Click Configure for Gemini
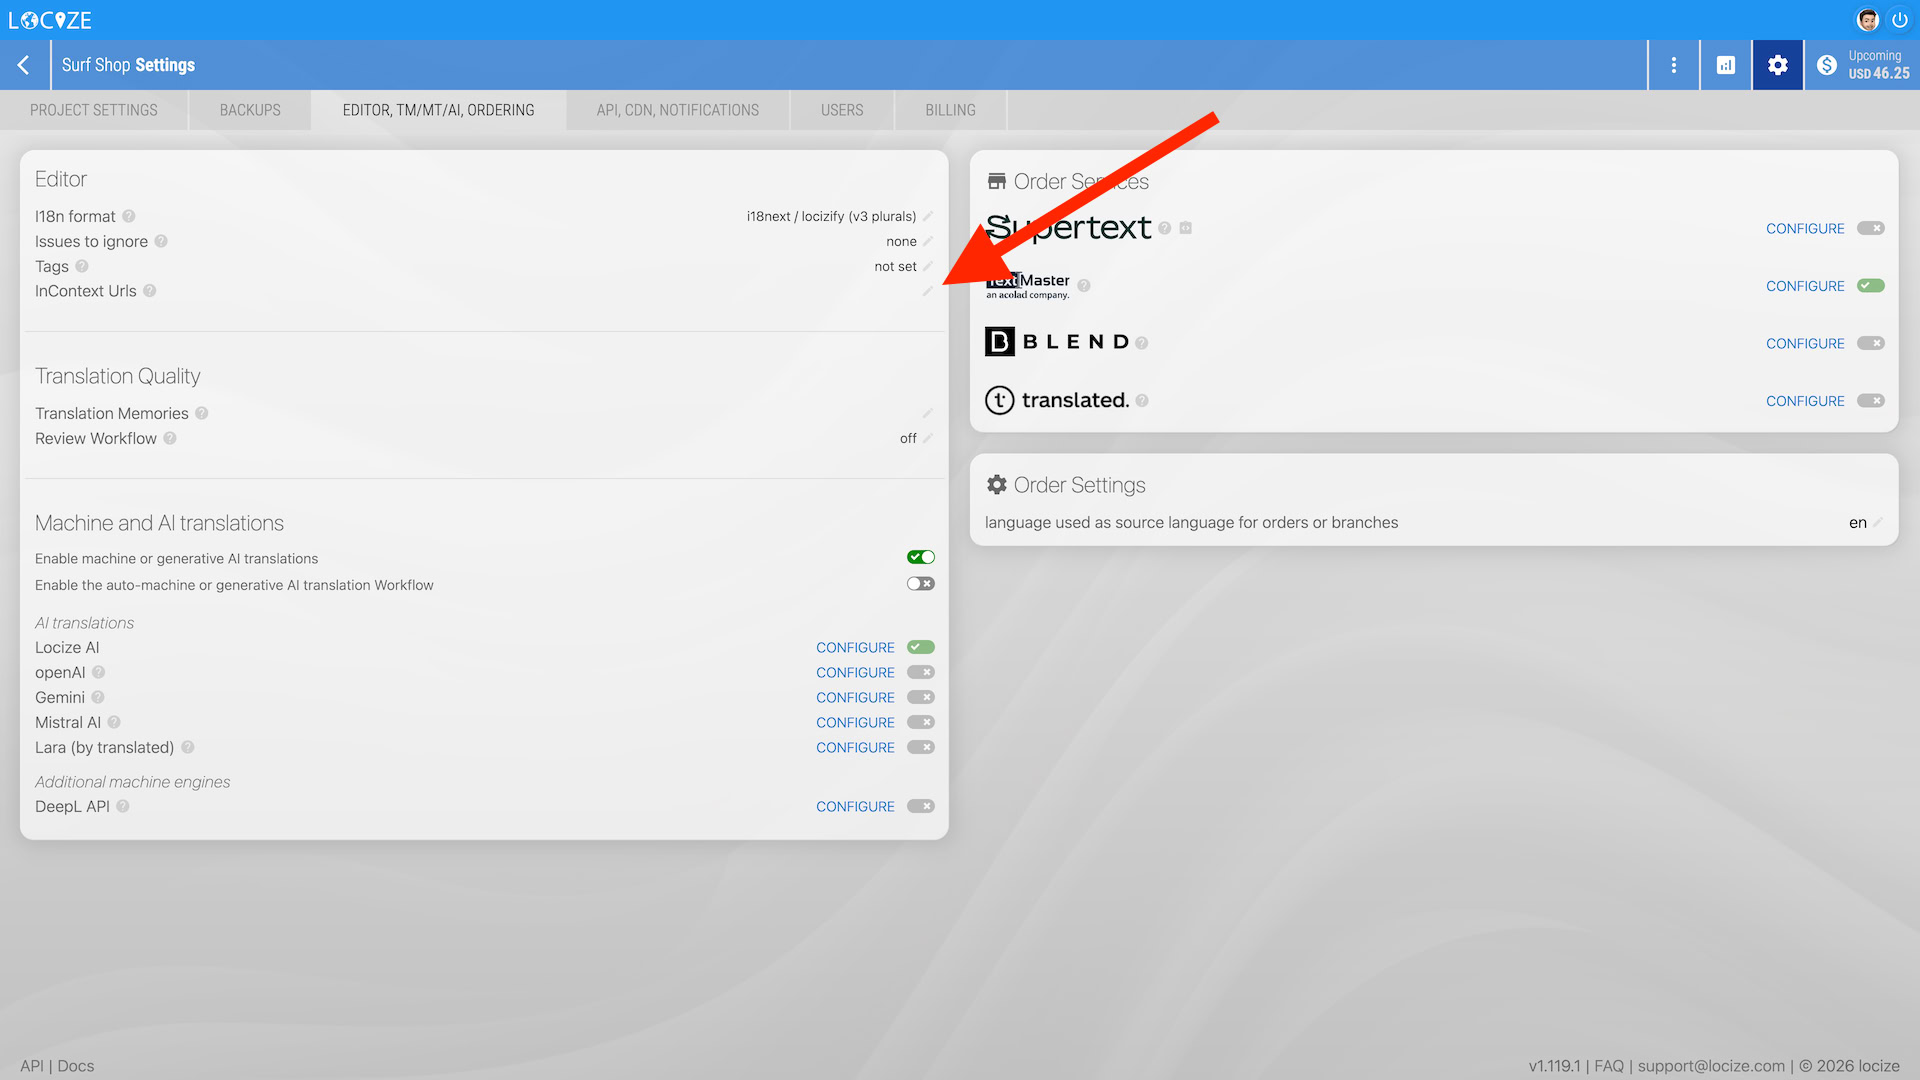Image resolution: width=1920 pixels, height=1080 pixels. [x=855, y=698]
